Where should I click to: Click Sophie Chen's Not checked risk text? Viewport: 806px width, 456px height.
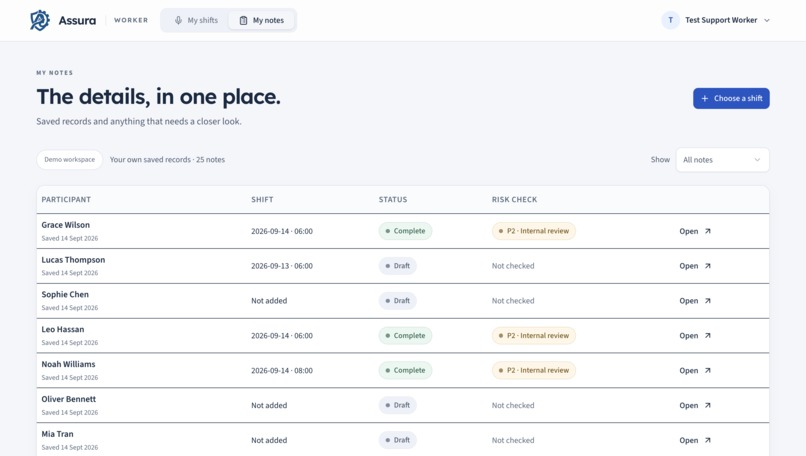click(513, 301)
